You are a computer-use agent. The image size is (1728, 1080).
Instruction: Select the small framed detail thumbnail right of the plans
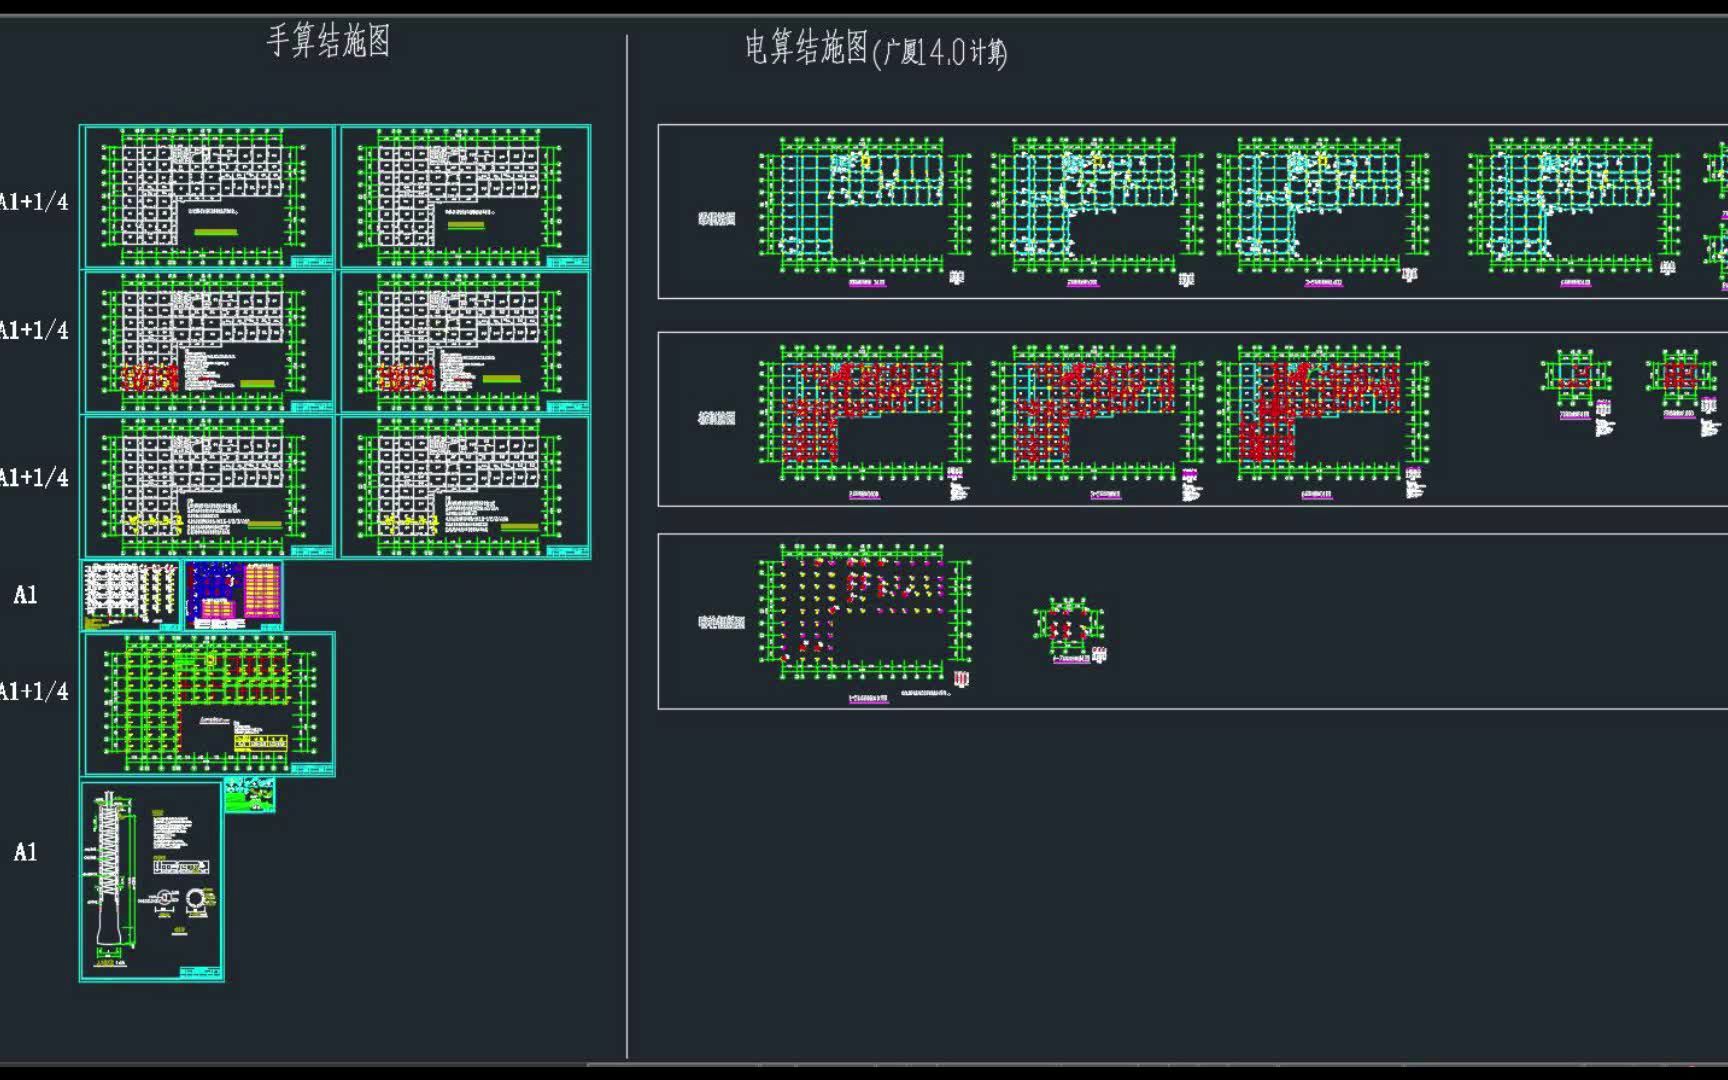(x=250, y=793)
